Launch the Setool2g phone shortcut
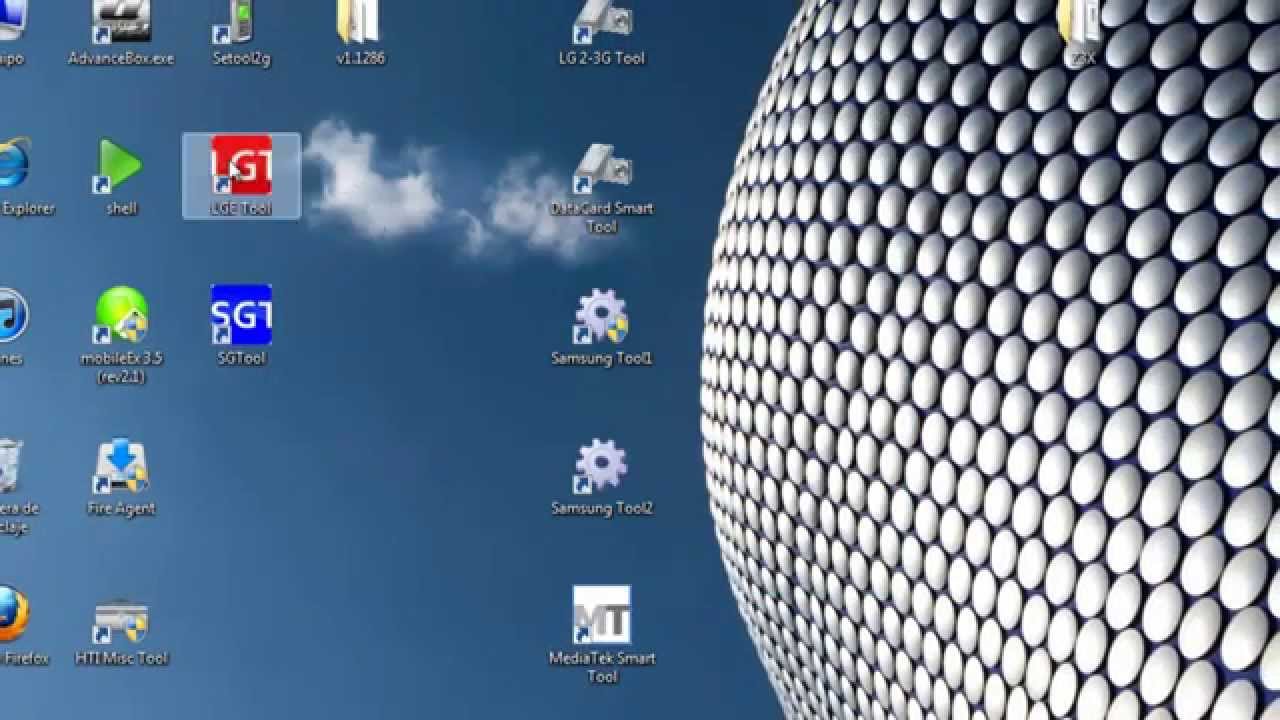Screen dimensions: 1280x720 point(241,32)
